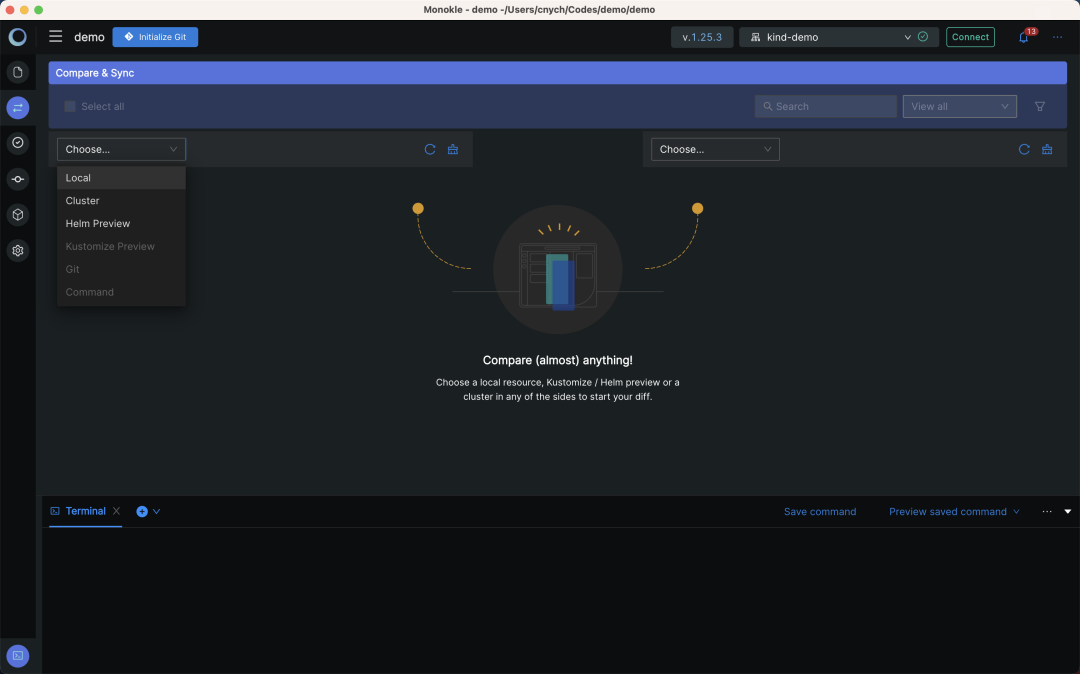1080x674 pixels.
Task: Focus the Search input field
Action: point(825,107)
